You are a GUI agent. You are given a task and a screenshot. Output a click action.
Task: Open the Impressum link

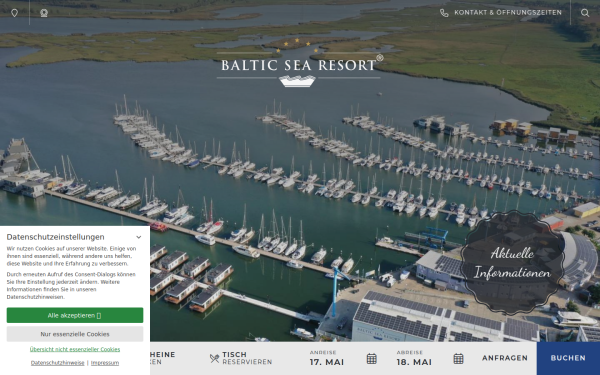click(x=105, y=363)
